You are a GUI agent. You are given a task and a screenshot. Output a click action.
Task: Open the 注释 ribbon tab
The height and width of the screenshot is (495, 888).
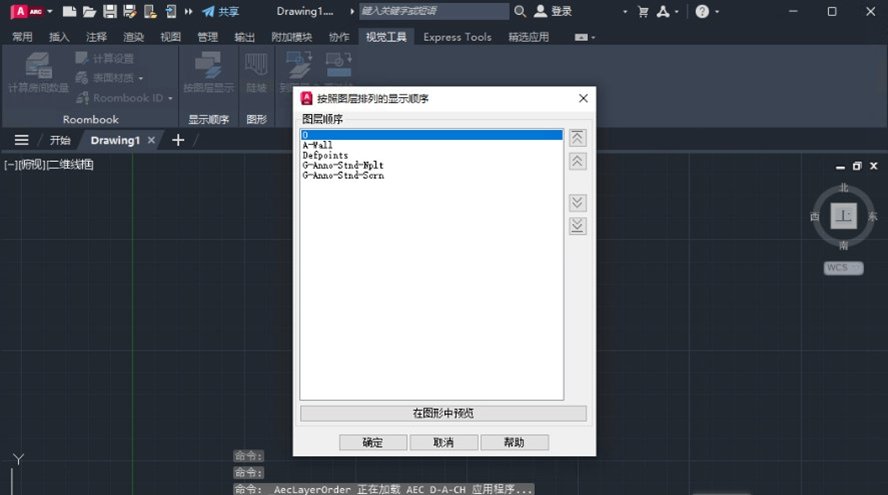pos(96,37)
